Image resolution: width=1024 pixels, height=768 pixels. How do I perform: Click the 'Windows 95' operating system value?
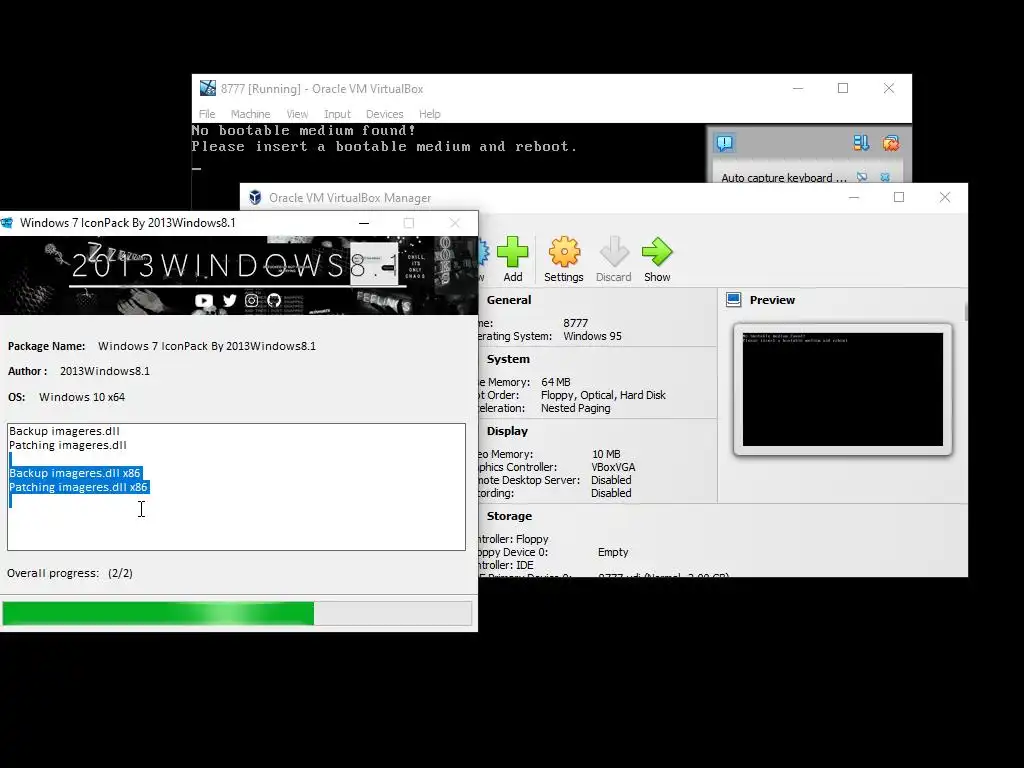[x=592, y=336]
